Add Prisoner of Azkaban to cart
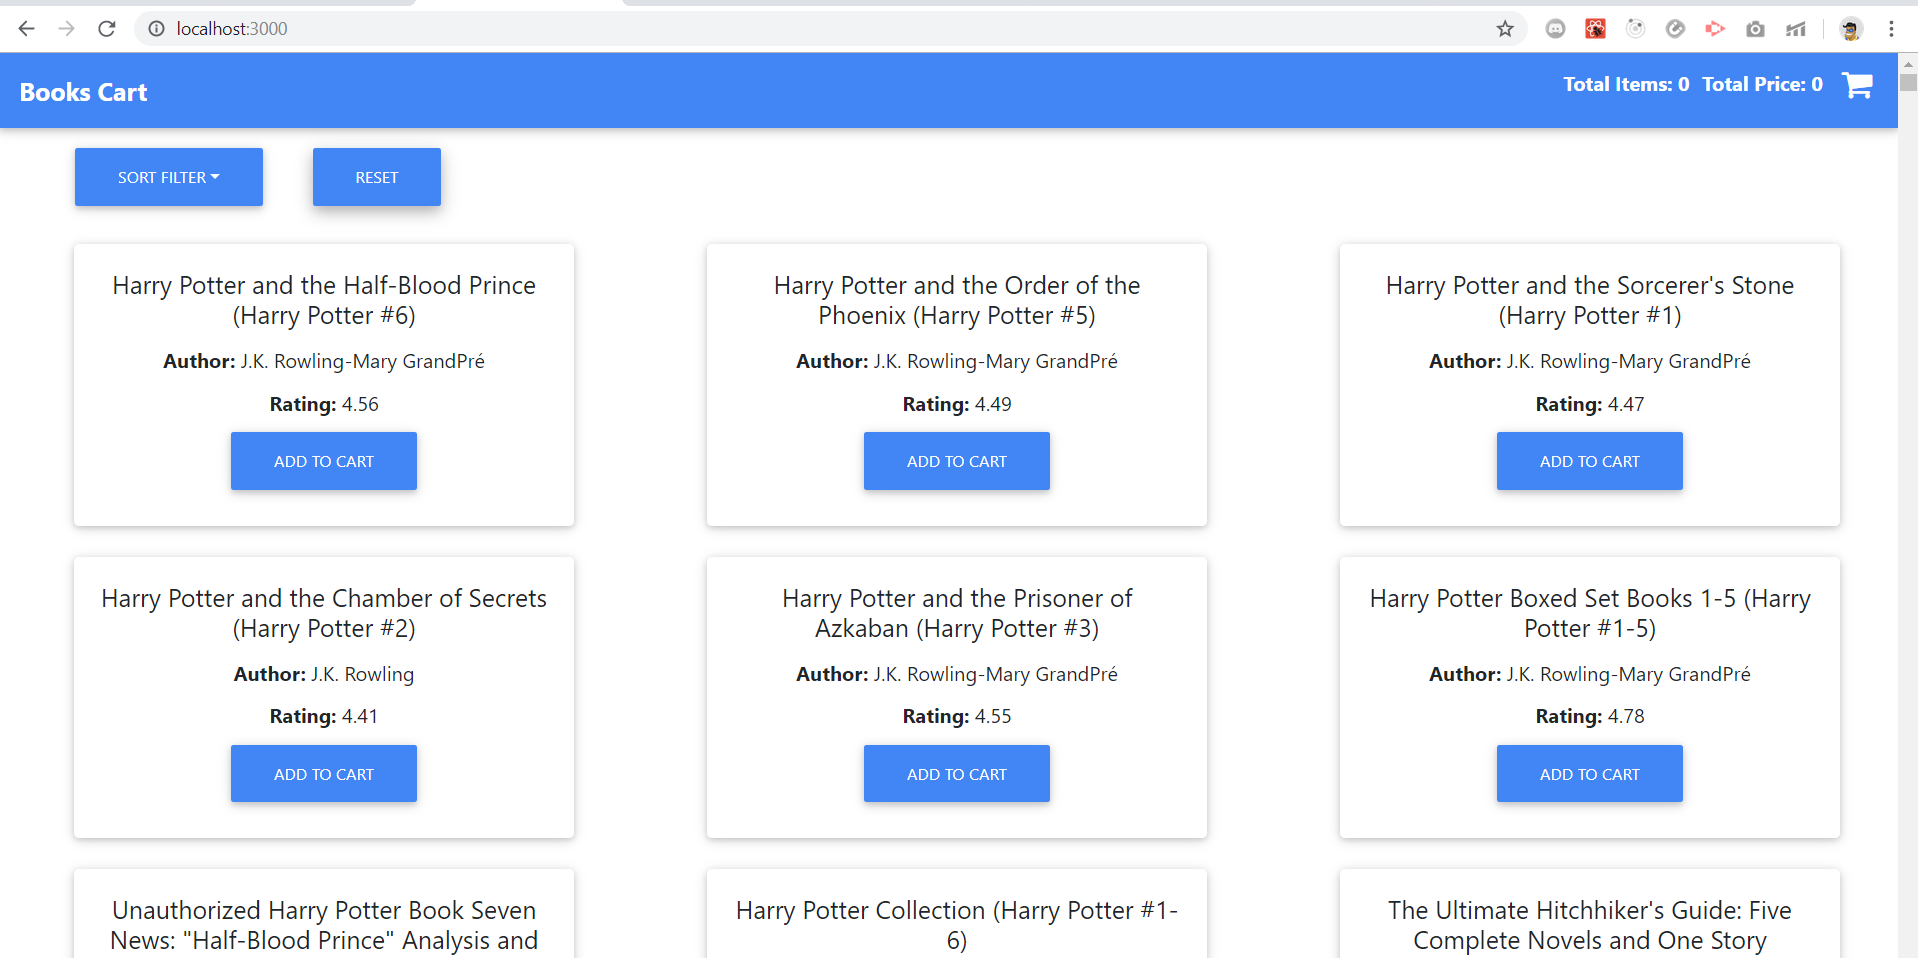1918x958 pixels. [957, 774]
